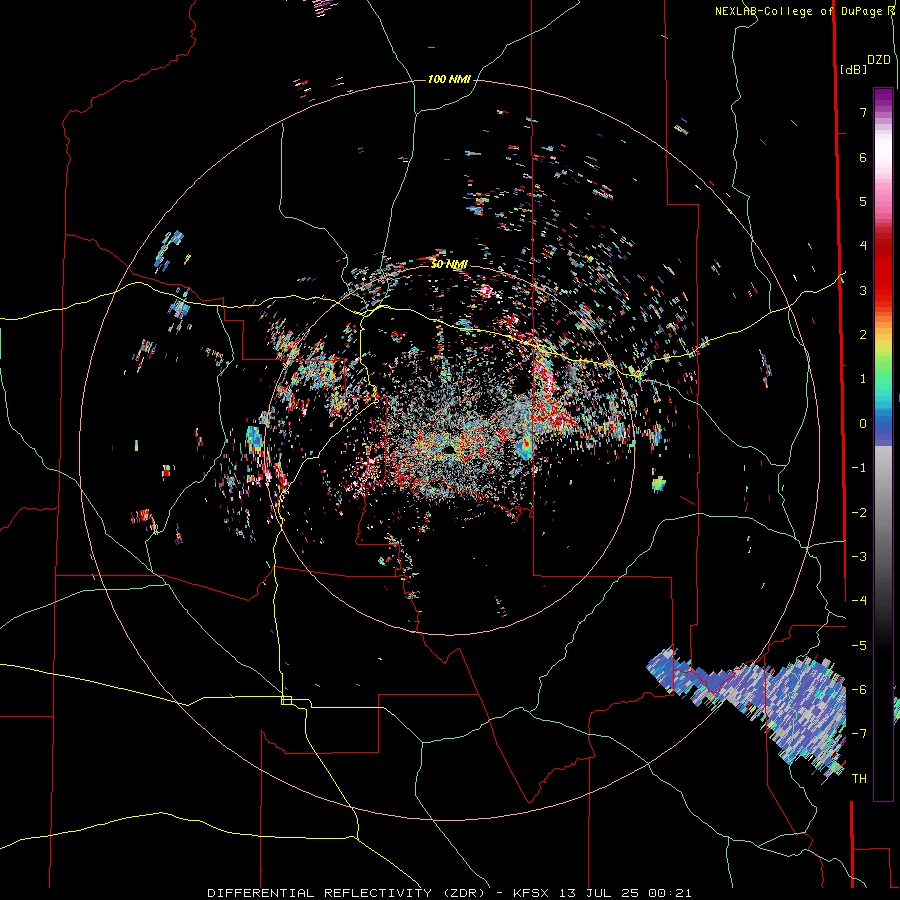This screenshot has height=900, width=900.
Task: Click the "-1" tick on the color scale
Action: click(859, 468)
